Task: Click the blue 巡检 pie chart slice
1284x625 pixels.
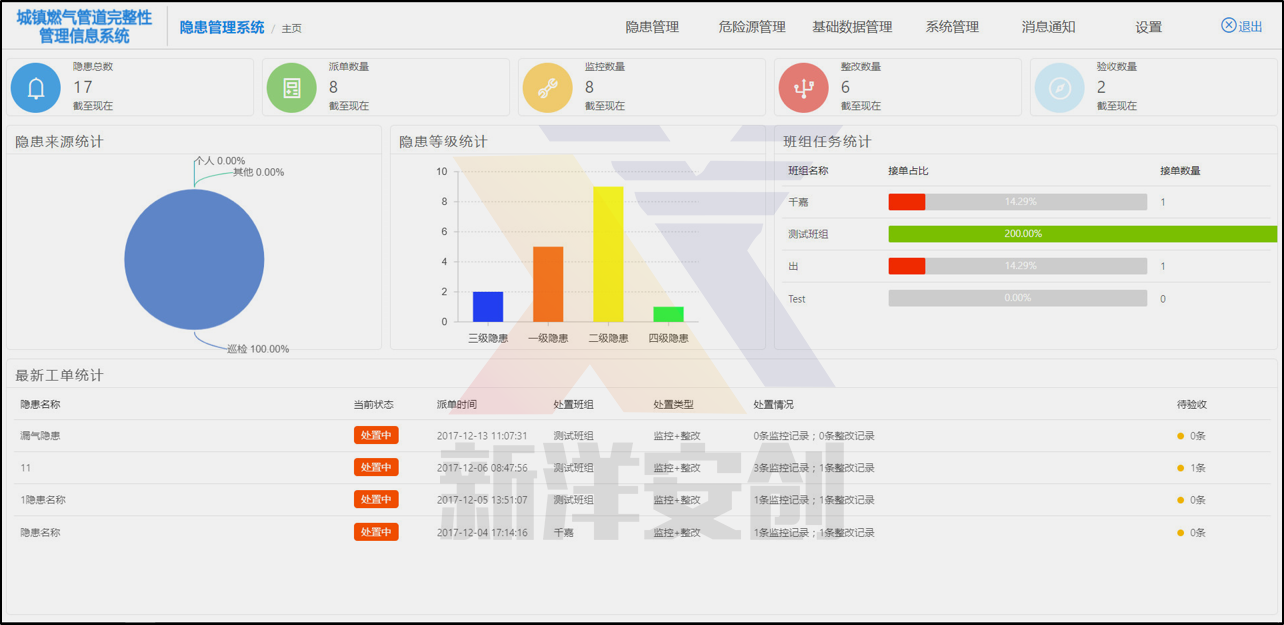Action: pos(194,260)
